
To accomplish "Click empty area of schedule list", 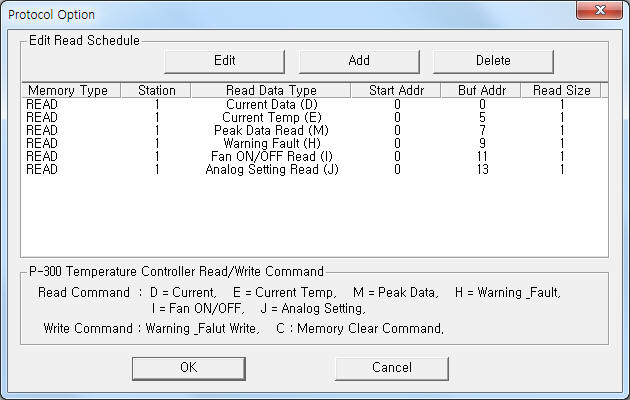I will (314, 217).
